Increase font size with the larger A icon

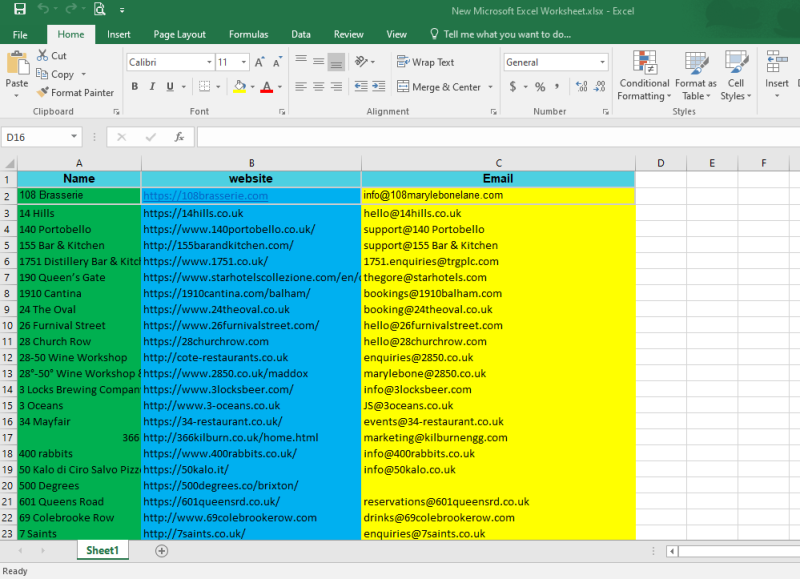coord(259,62)
